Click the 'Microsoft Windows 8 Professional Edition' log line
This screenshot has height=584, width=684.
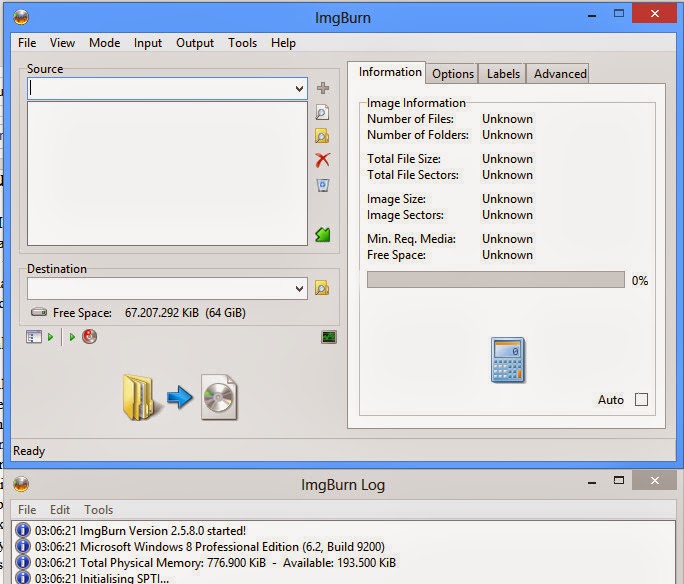coord(210,546)
